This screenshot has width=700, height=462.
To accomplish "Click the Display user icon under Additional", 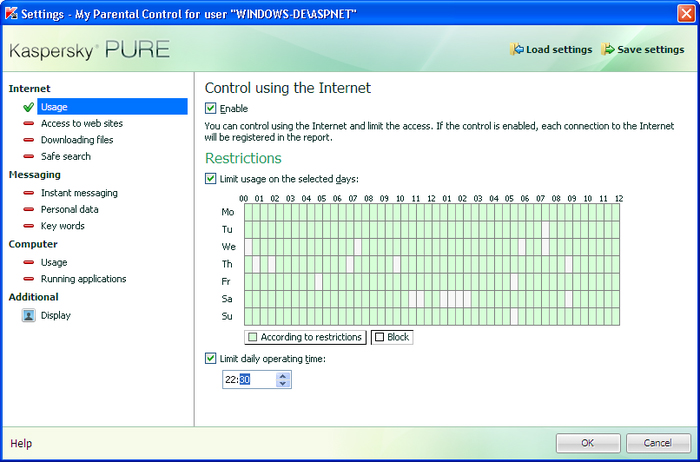I will click(x=28, y=316).
